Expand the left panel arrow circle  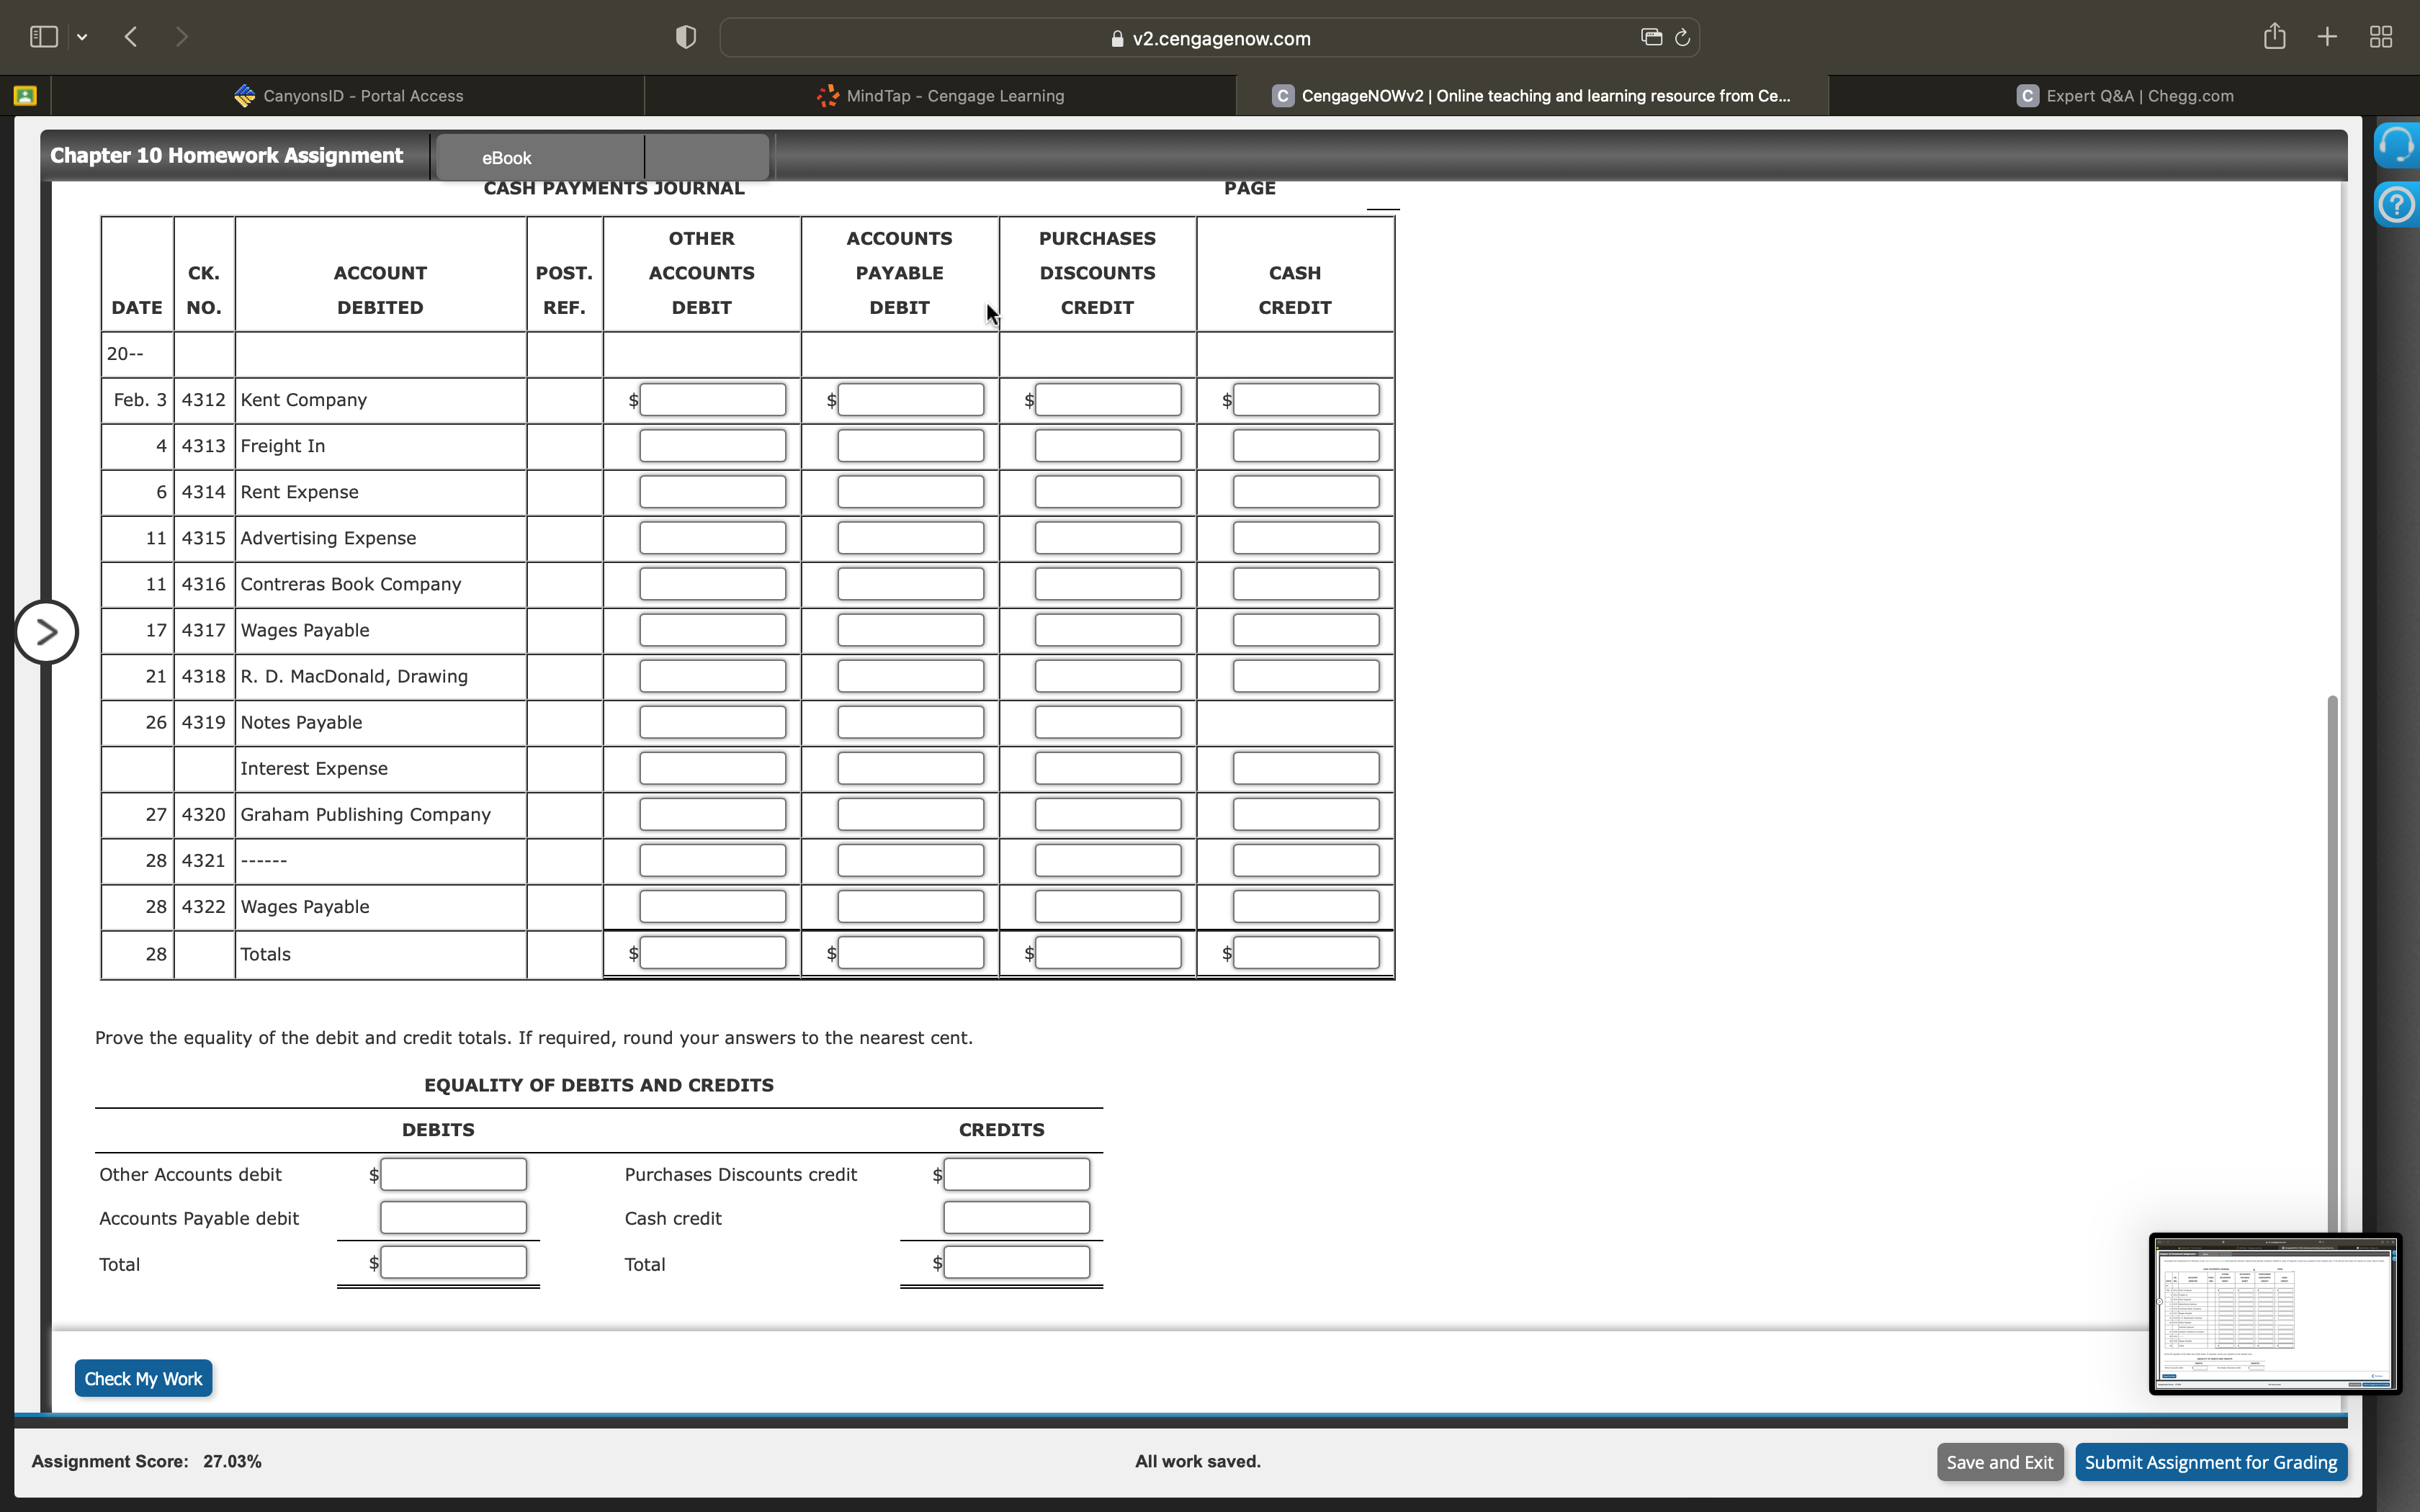pyautogui.click(x=46, y=632)
